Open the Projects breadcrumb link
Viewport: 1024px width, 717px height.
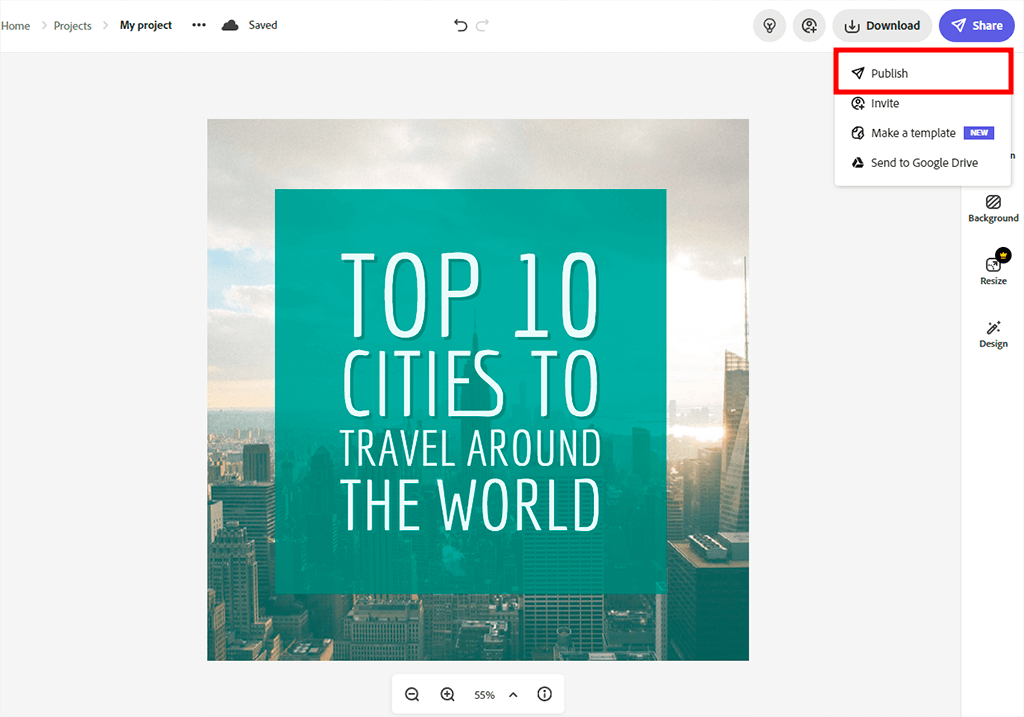point(72,25)
